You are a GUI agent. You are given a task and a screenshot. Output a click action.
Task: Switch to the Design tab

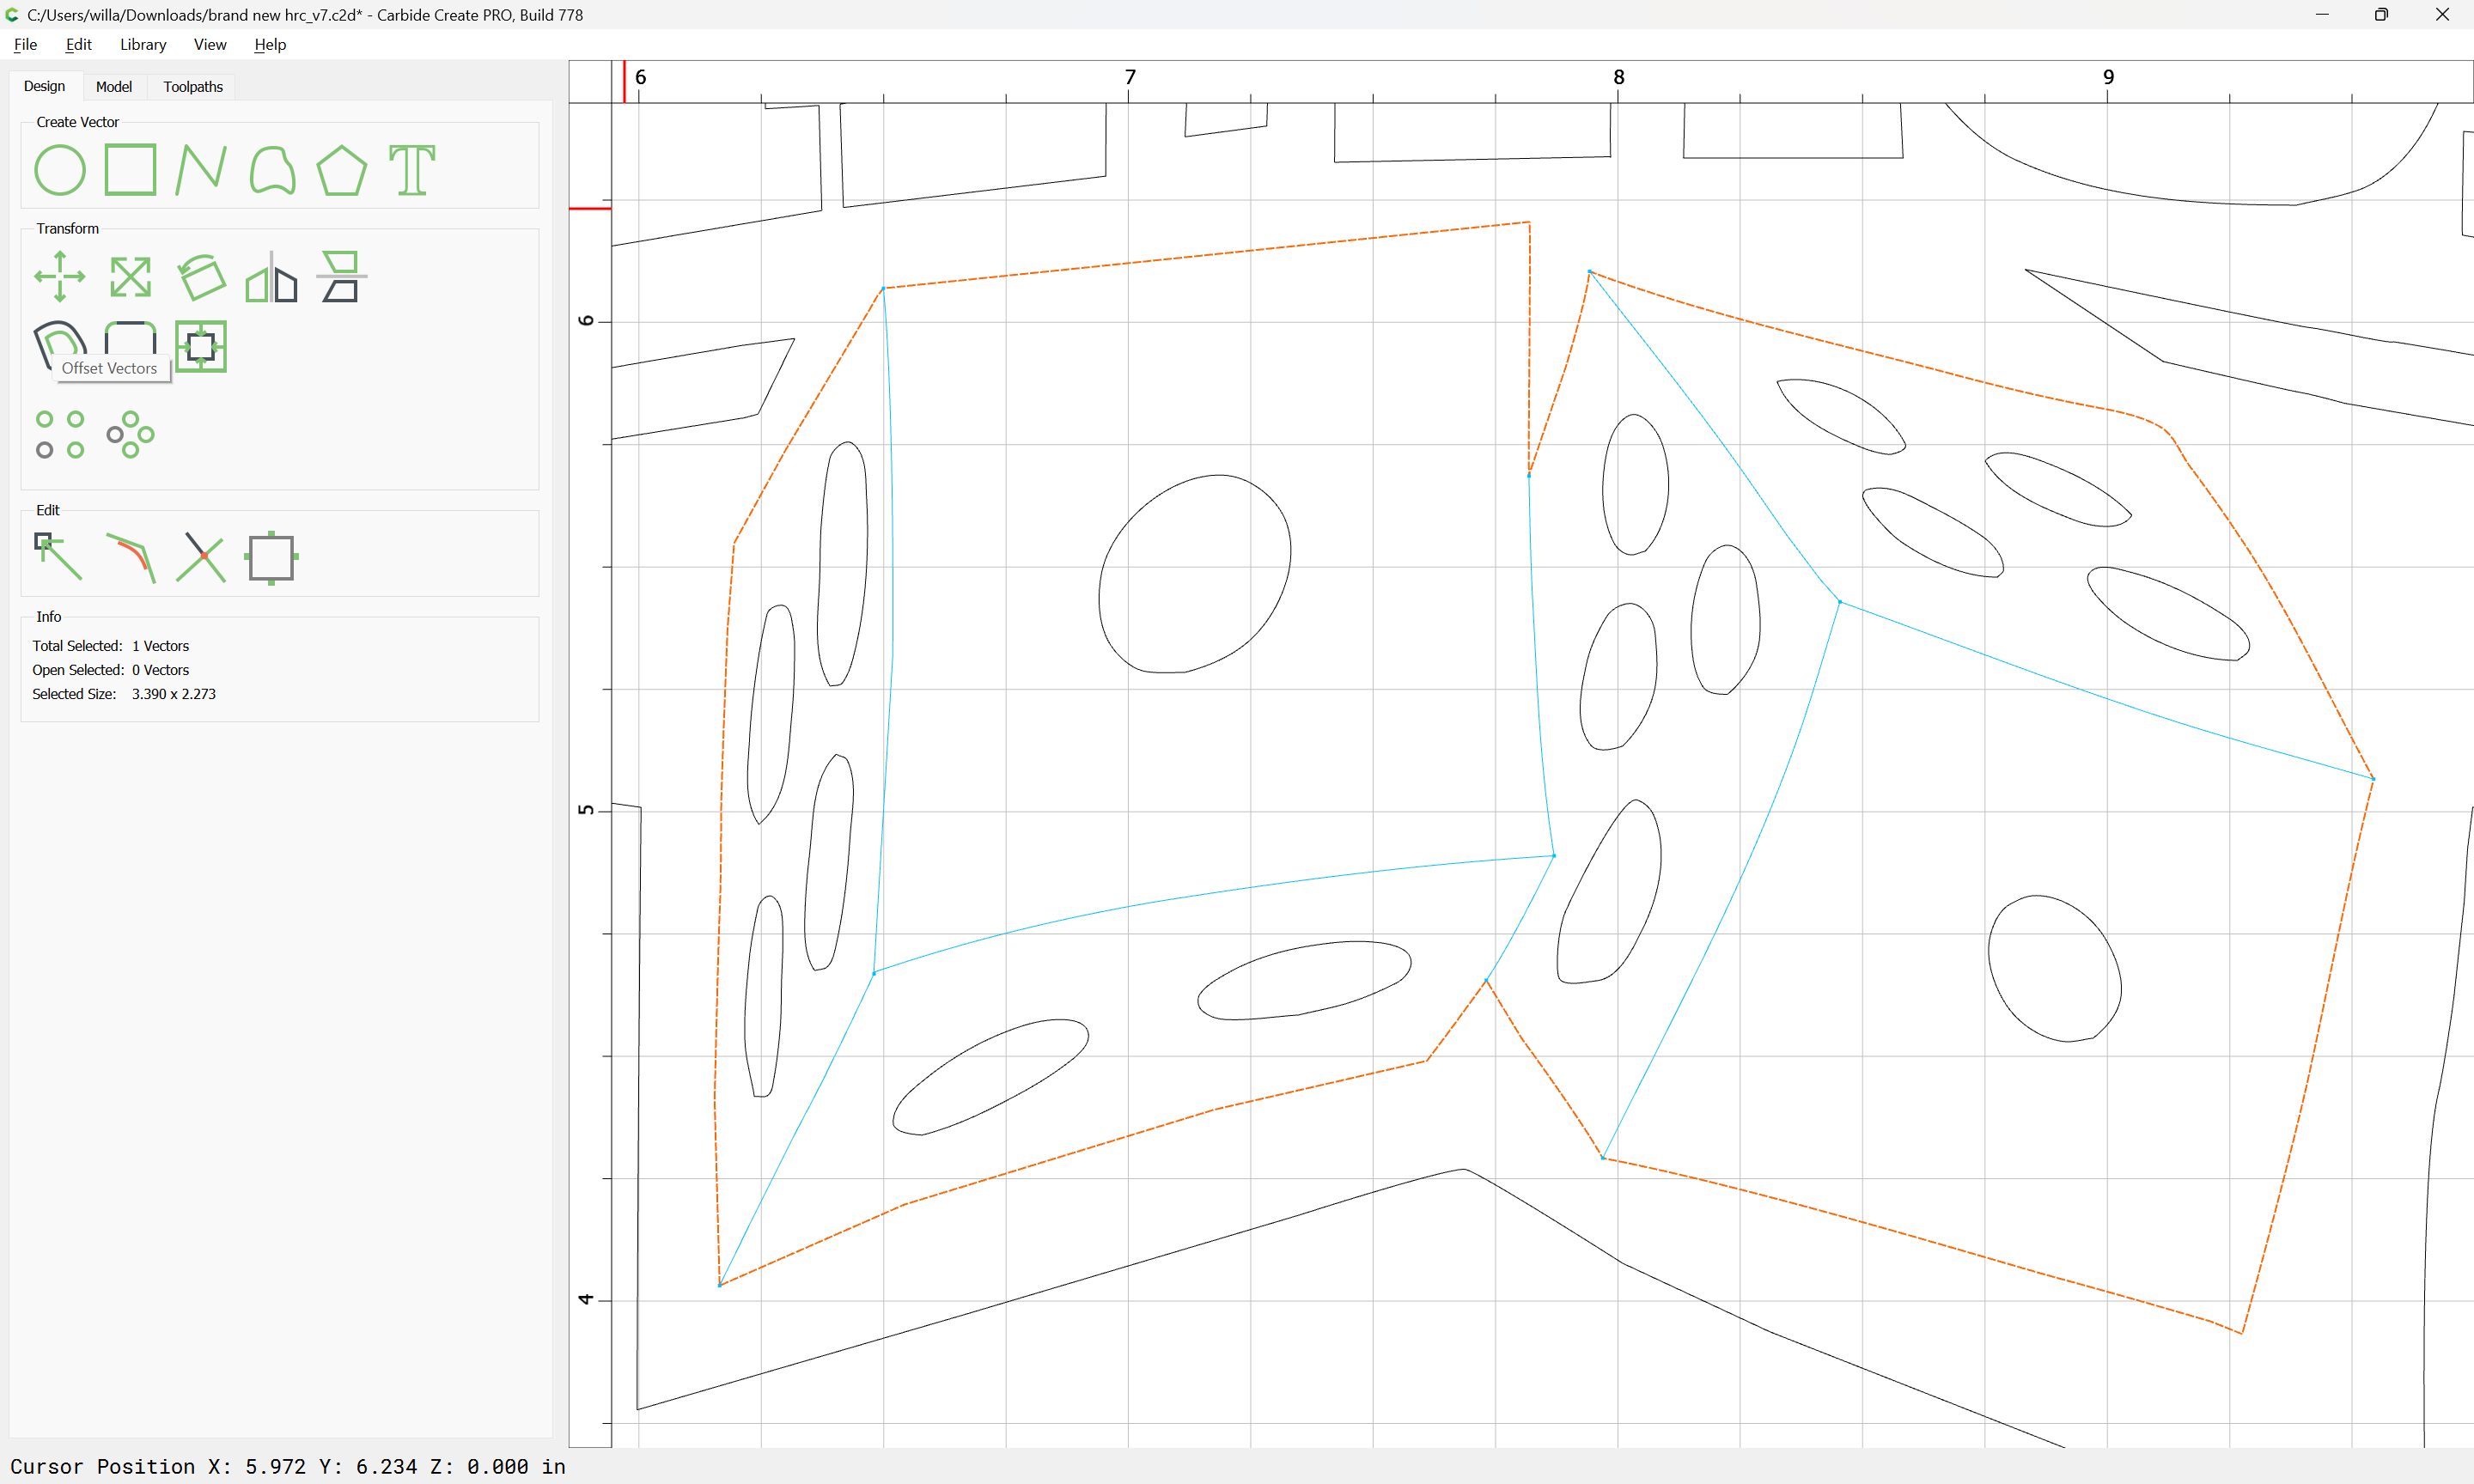pos(44,86)
